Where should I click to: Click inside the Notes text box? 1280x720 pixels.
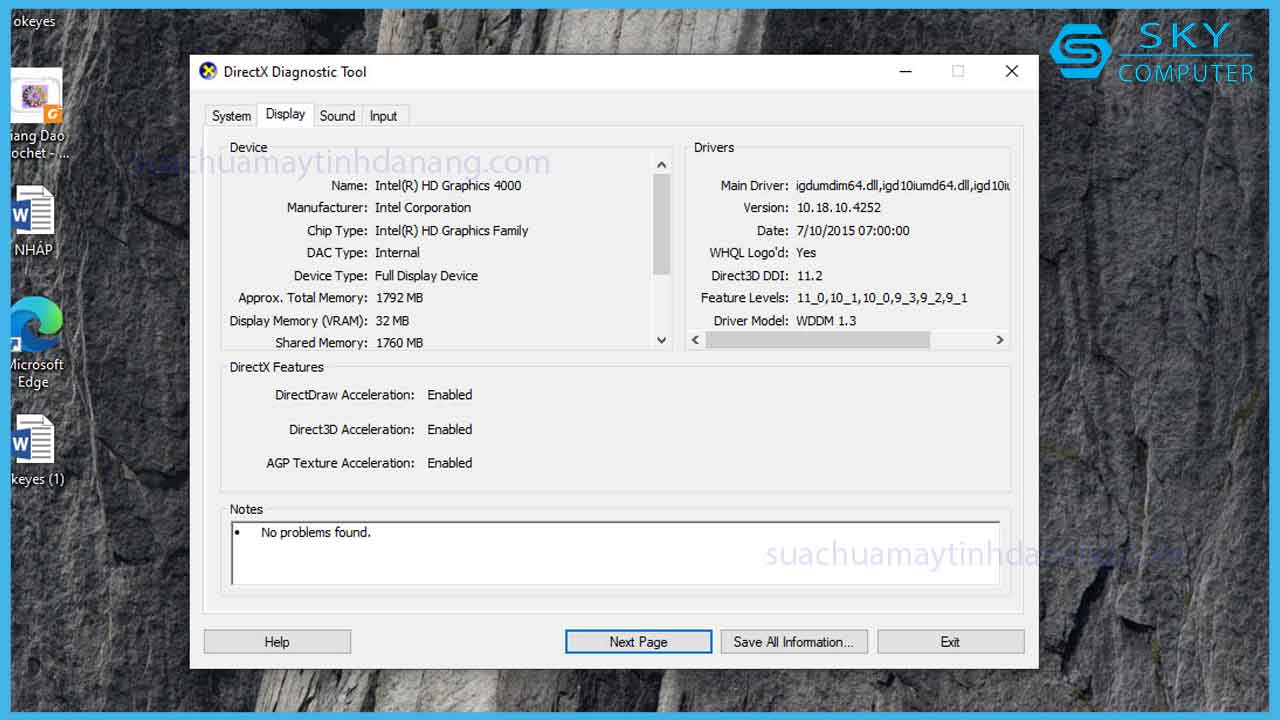pos(615,553)
